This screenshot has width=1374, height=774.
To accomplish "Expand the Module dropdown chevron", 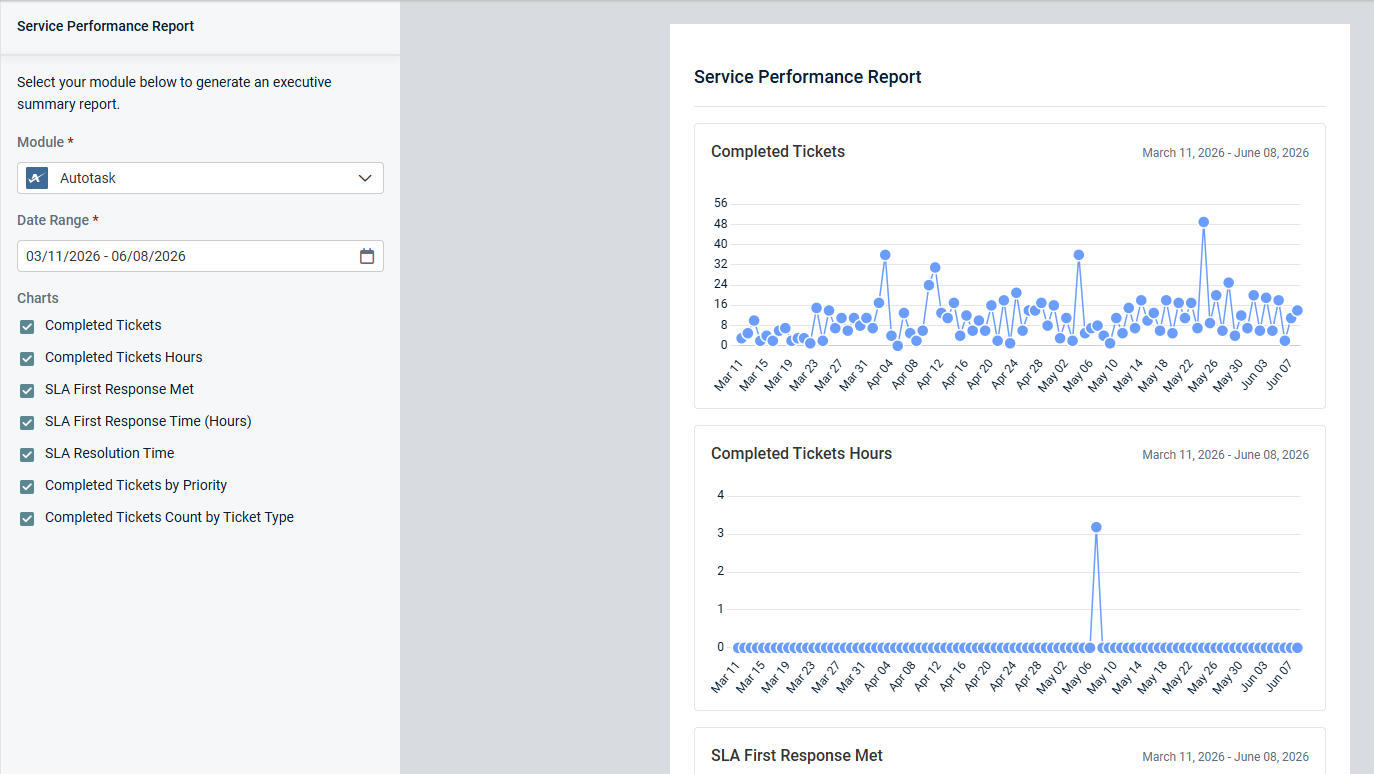I will coord(365,178).
